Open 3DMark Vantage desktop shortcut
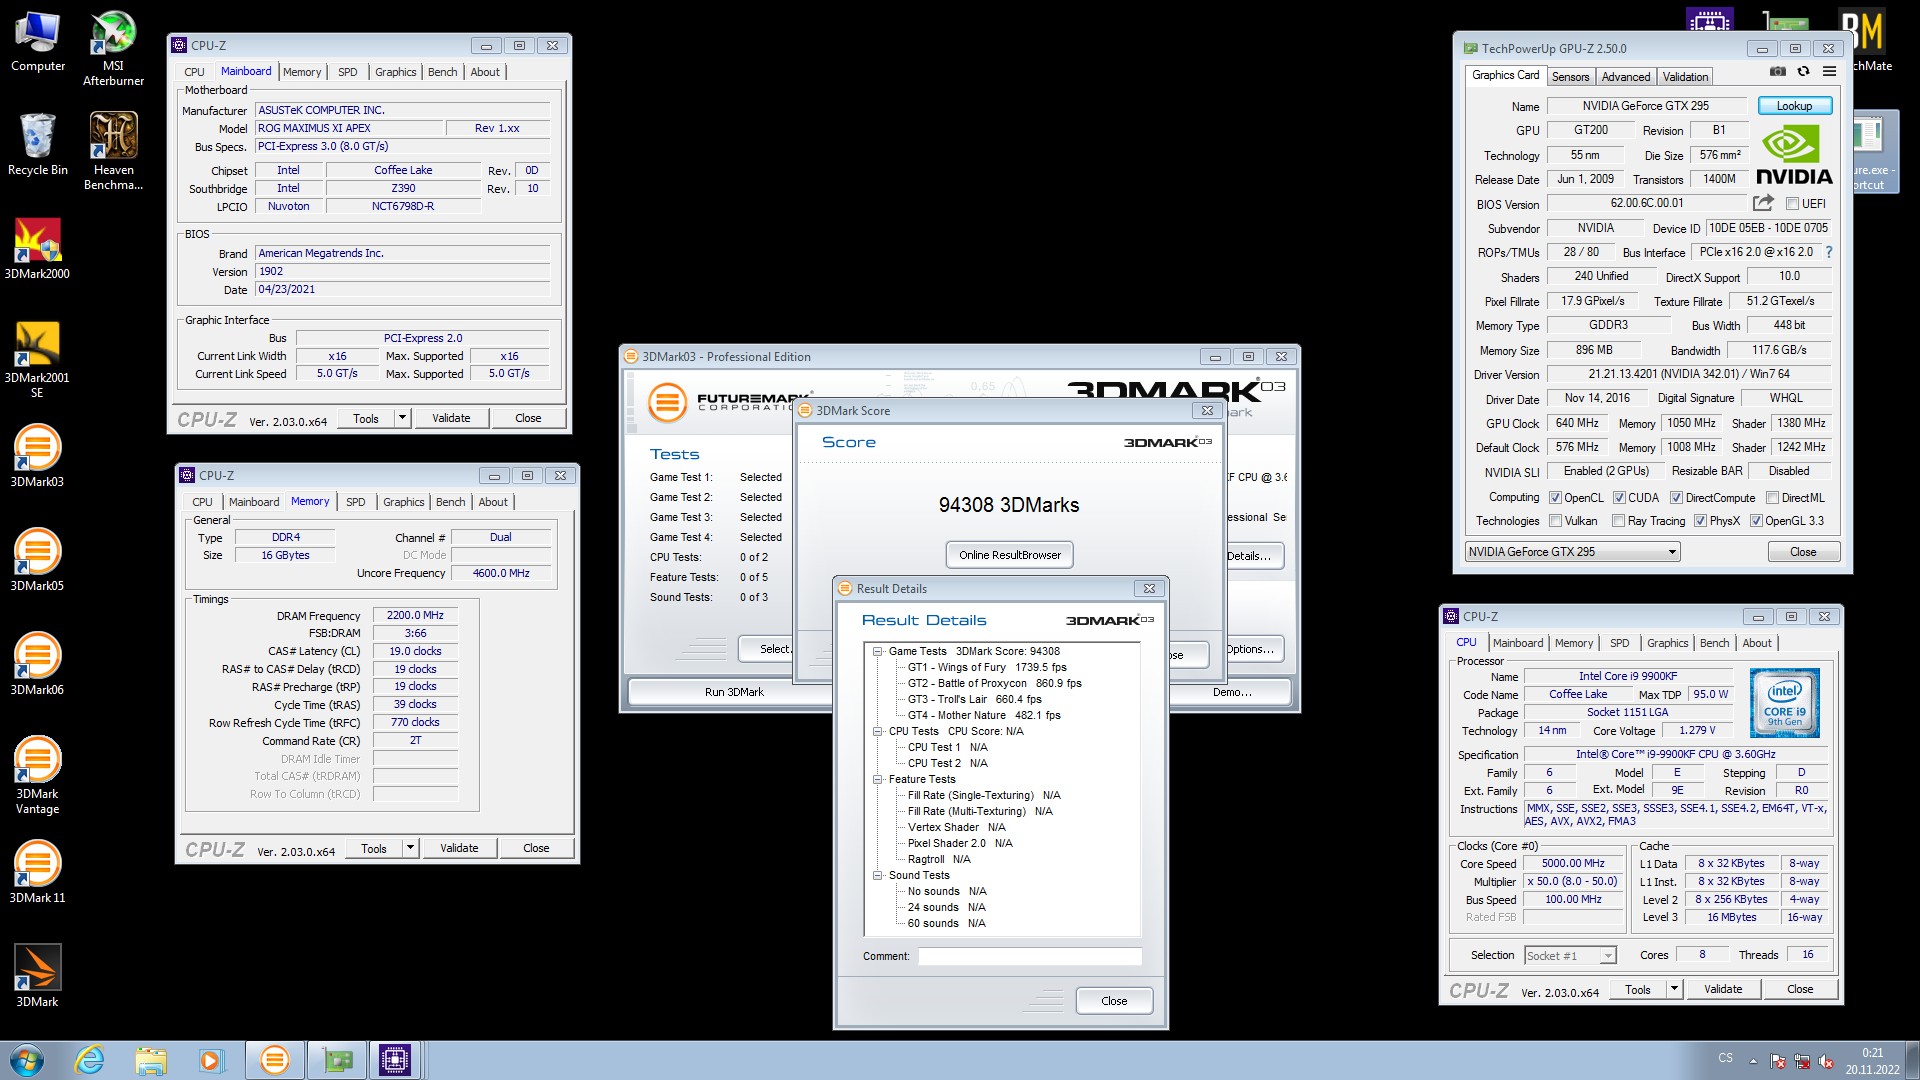This screenshot has width=1920, height=1080. point(37,776)
